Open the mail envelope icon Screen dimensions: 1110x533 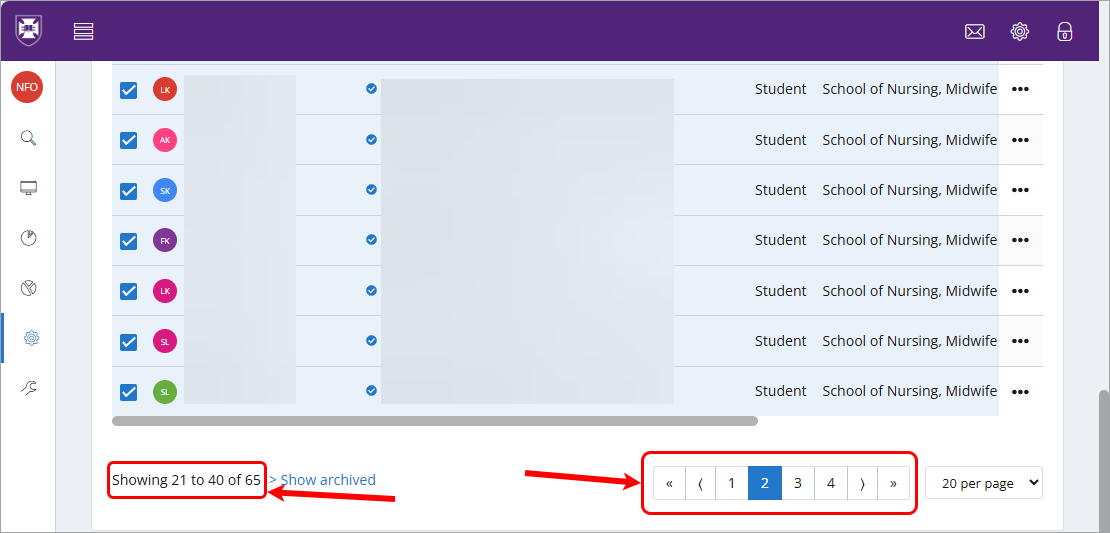tap(975, 31)
